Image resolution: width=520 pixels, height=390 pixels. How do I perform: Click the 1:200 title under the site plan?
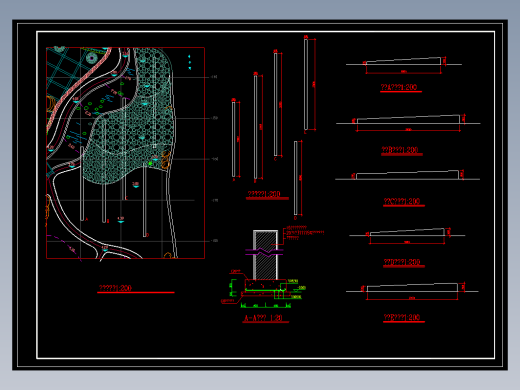[115, 288]
